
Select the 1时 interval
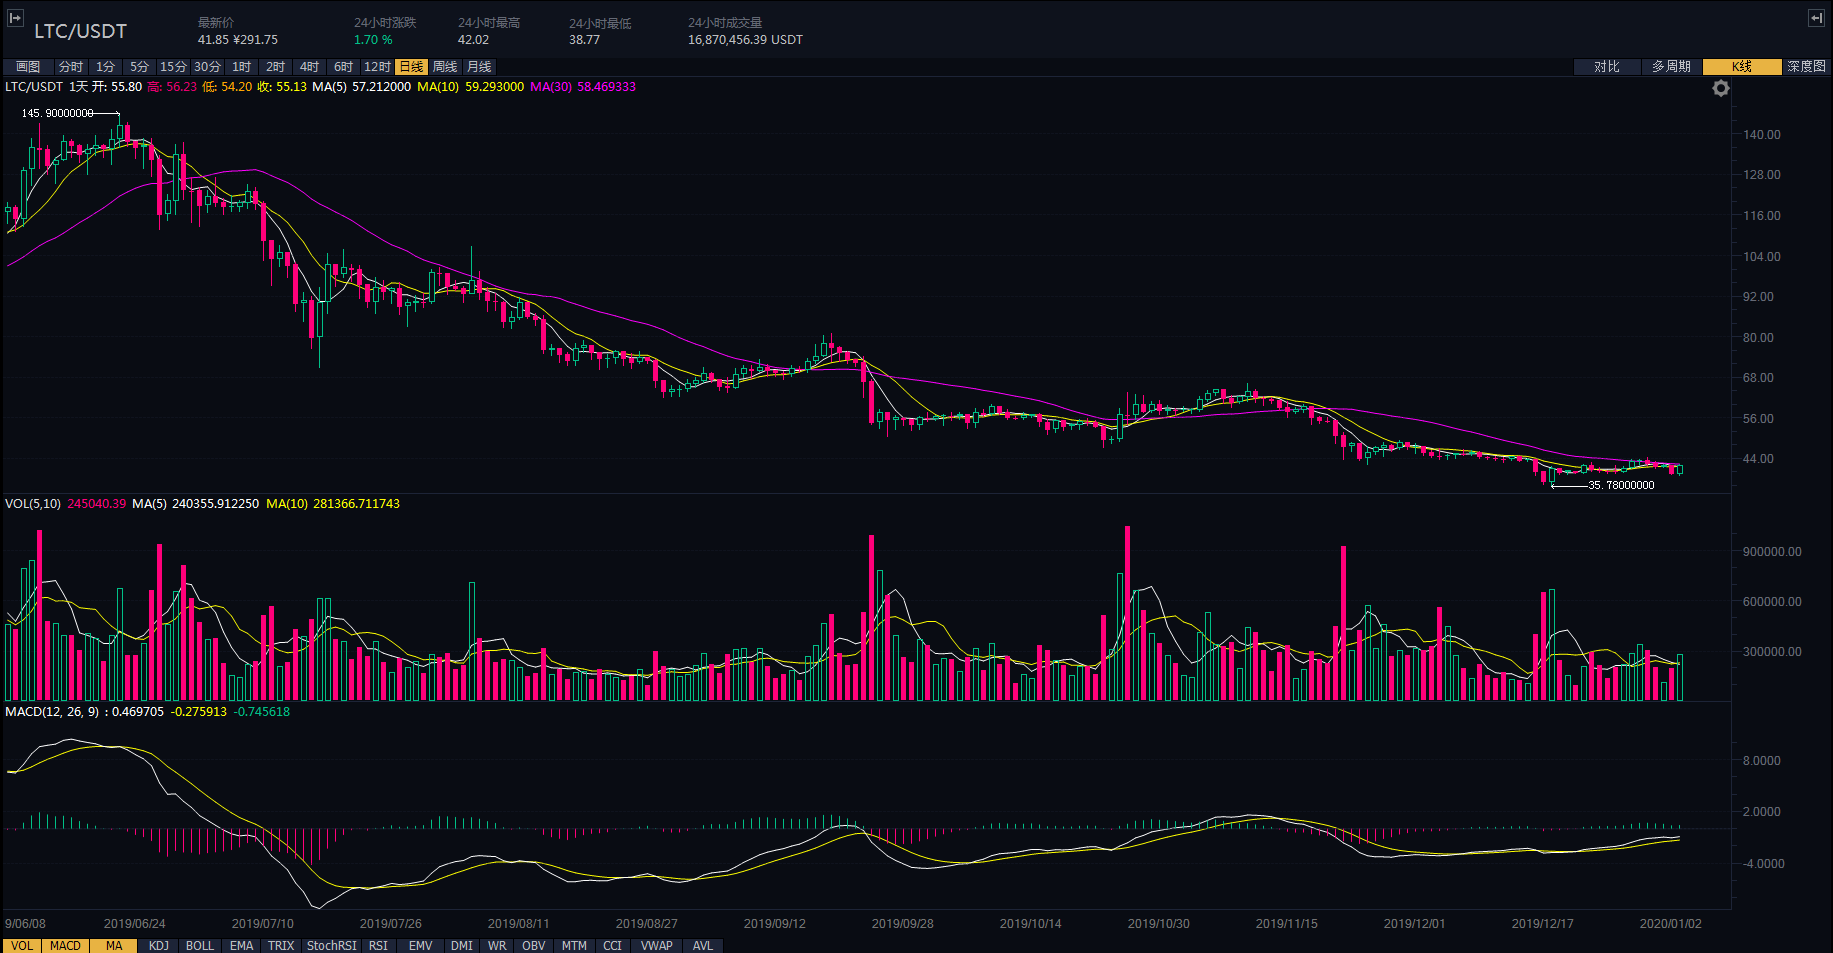click(x=241, y=67)
